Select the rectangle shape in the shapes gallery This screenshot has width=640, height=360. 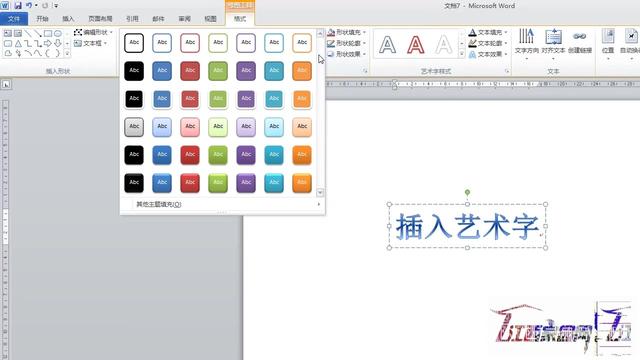pyautogui.click(x=48, y=33)
